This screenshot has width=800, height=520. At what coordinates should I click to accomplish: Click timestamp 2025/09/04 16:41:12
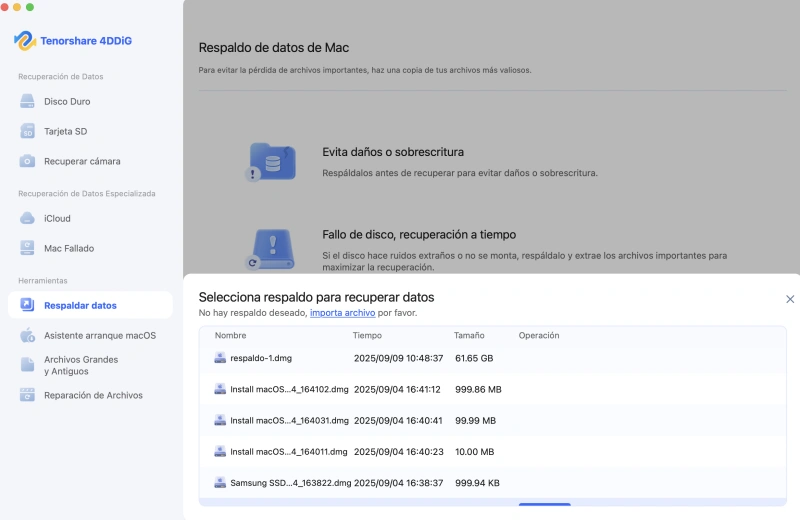click(x=397, y=389)
